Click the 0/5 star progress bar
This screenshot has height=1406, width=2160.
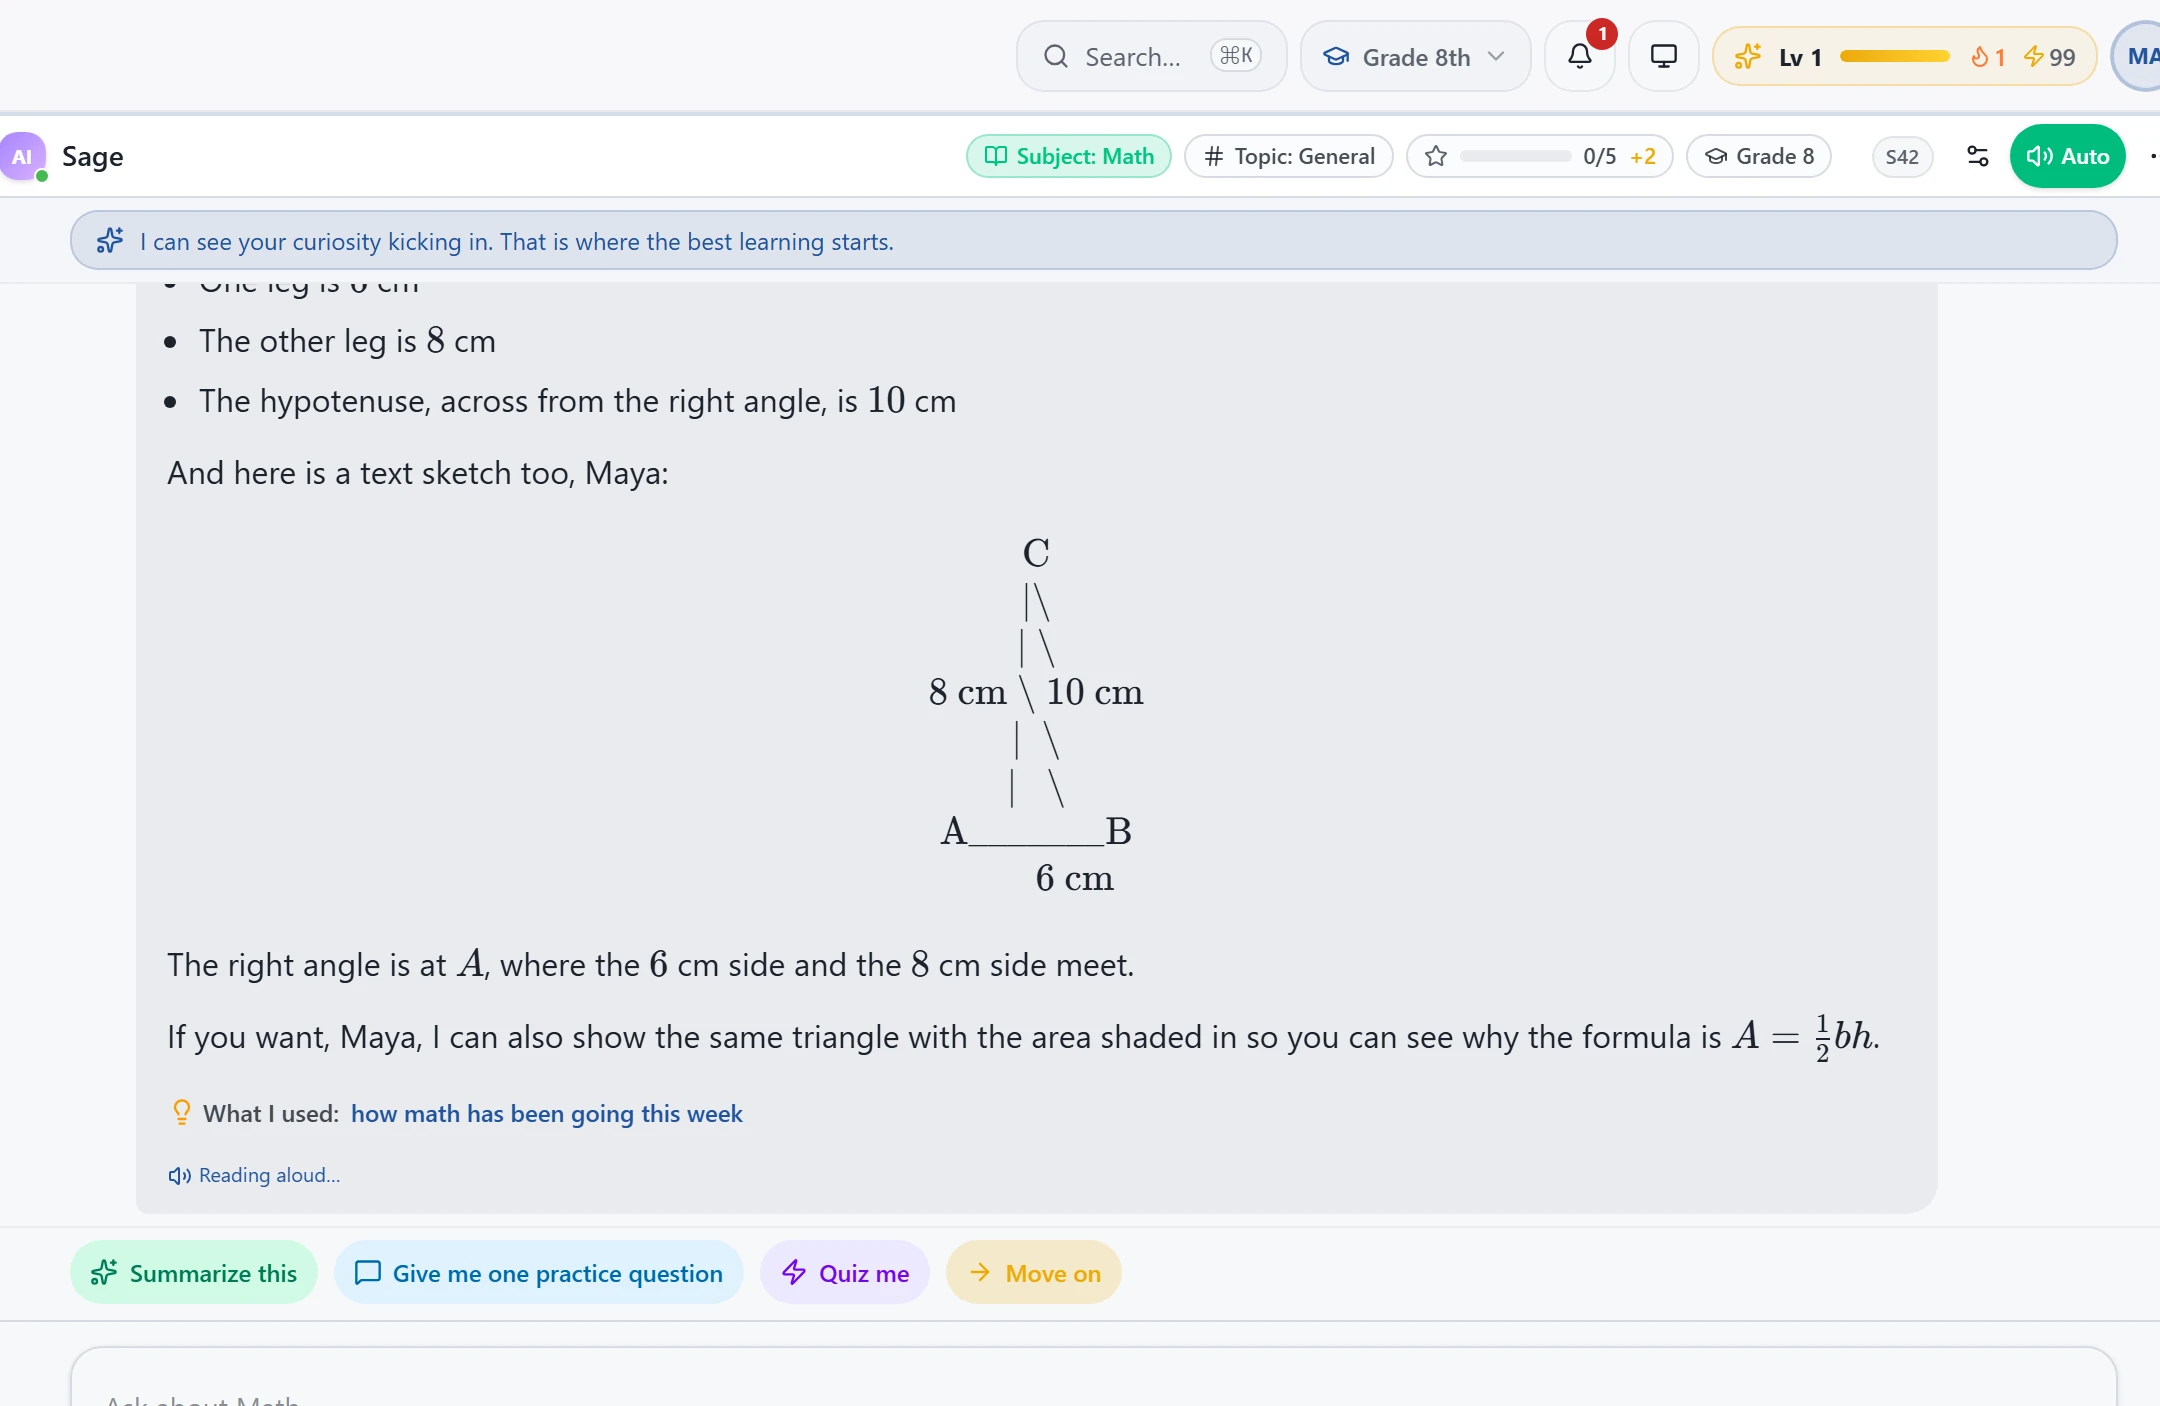pyautogui.click(x=1516, y=156)
